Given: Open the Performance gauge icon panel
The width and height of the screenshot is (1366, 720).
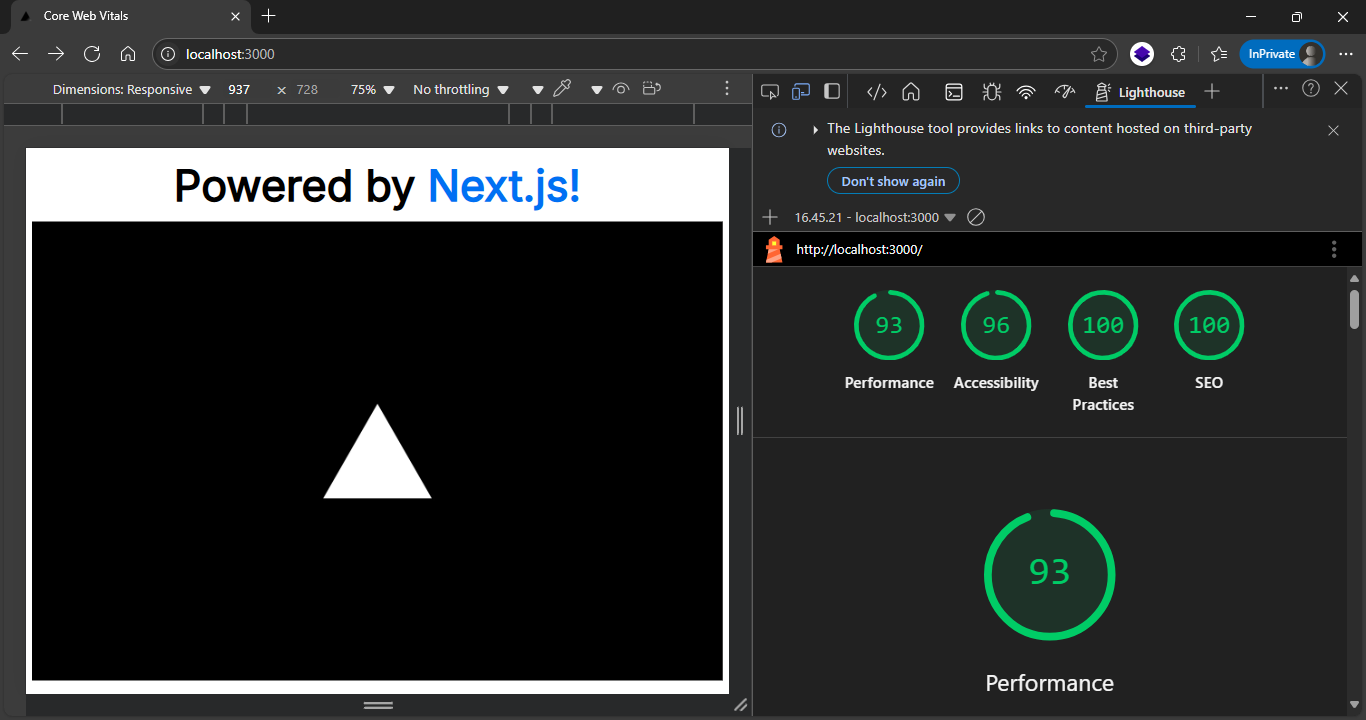Looking at the screenshot, I should pos(1064,92).
